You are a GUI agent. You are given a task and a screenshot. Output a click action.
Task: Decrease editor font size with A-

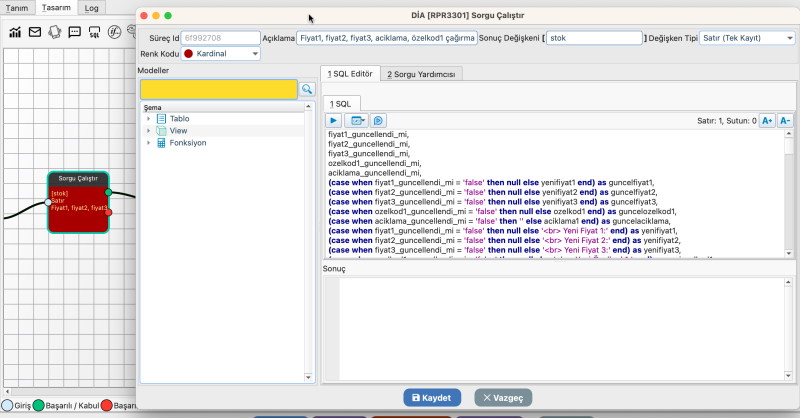pos(785,120)
